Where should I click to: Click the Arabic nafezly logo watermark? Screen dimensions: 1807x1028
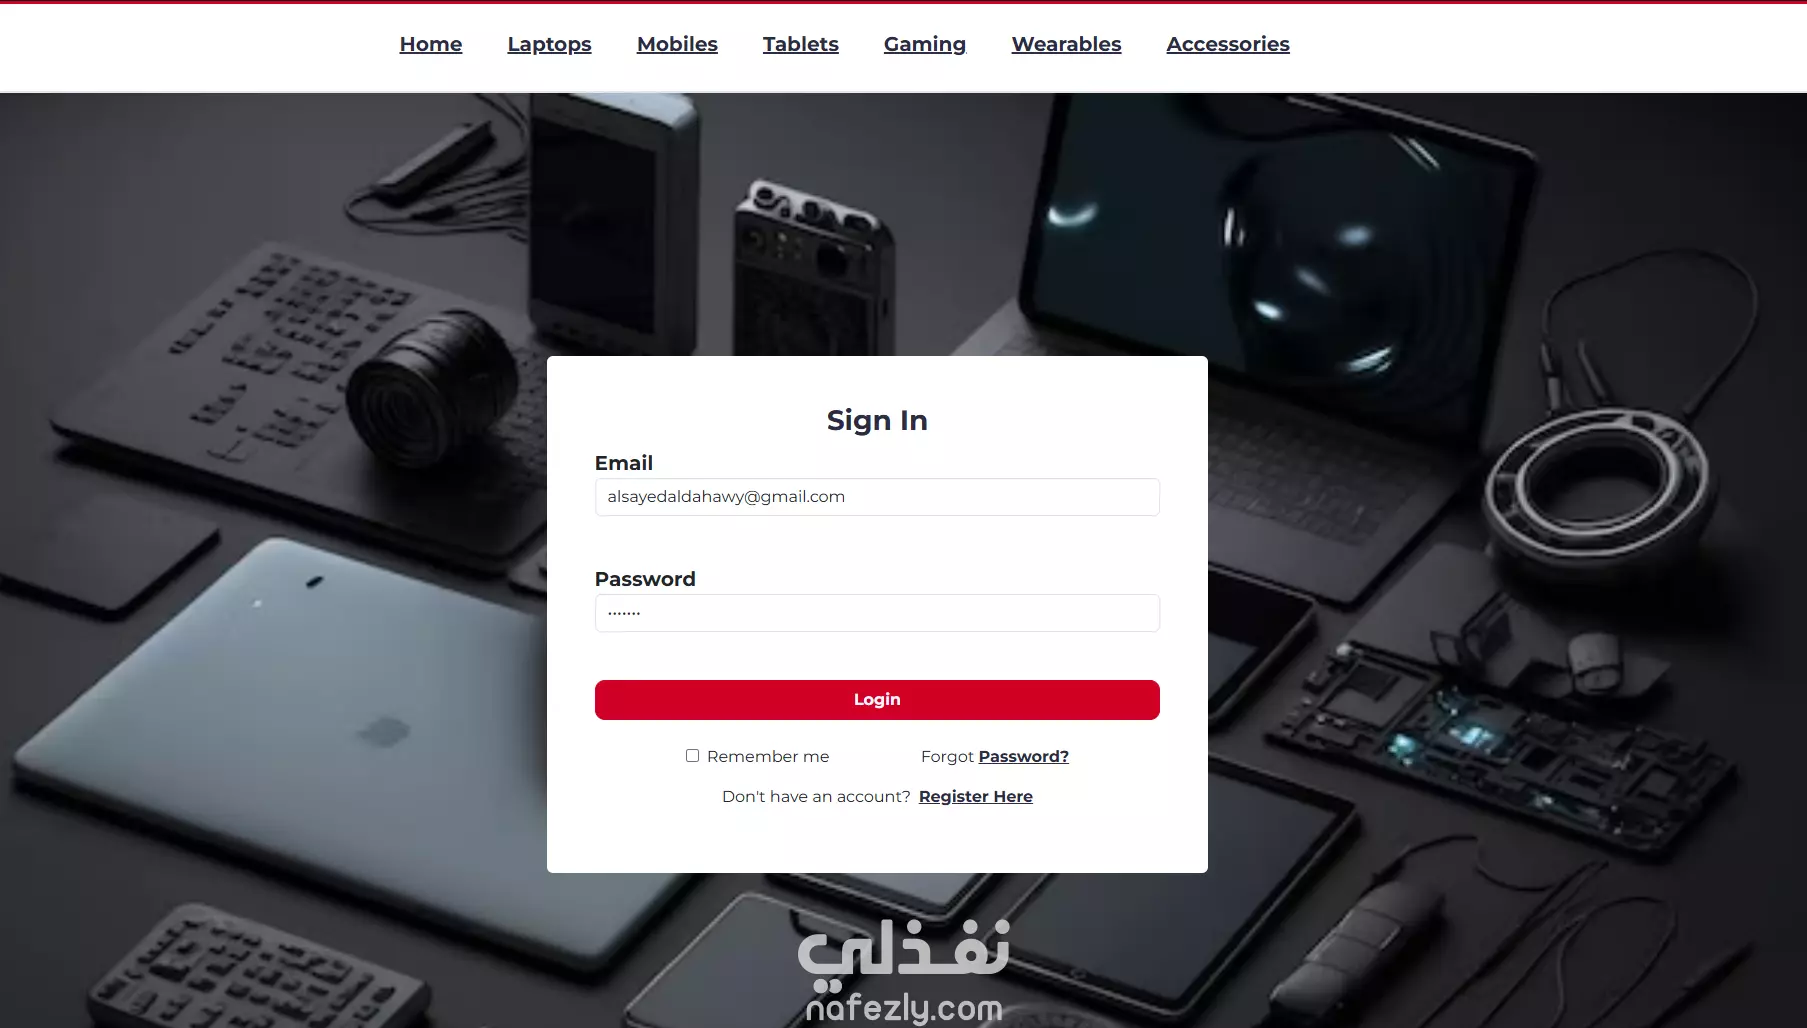coord(903,949)
